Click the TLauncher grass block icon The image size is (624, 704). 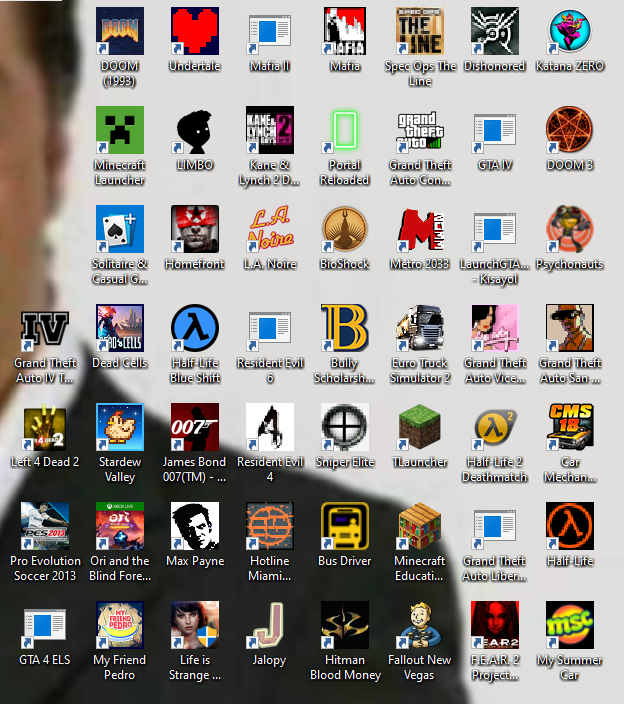pos(420,427)
